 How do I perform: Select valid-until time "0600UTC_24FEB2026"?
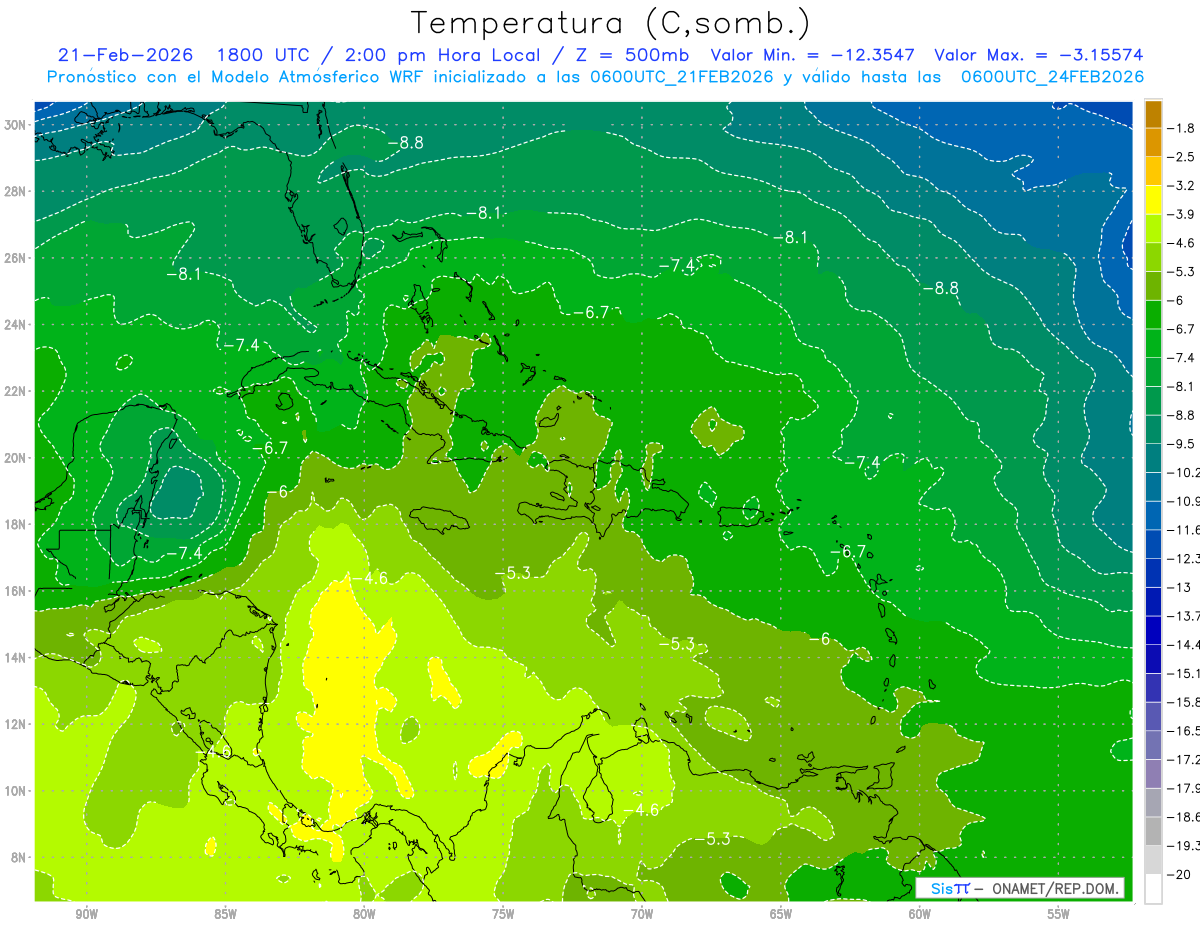1052,77
